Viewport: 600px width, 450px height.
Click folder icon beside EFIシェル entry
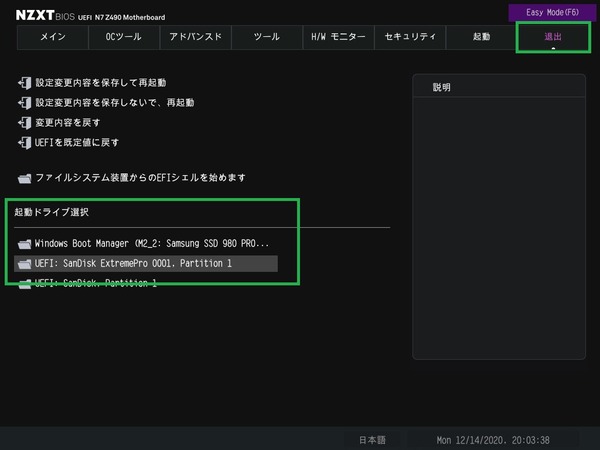[24, 178]
